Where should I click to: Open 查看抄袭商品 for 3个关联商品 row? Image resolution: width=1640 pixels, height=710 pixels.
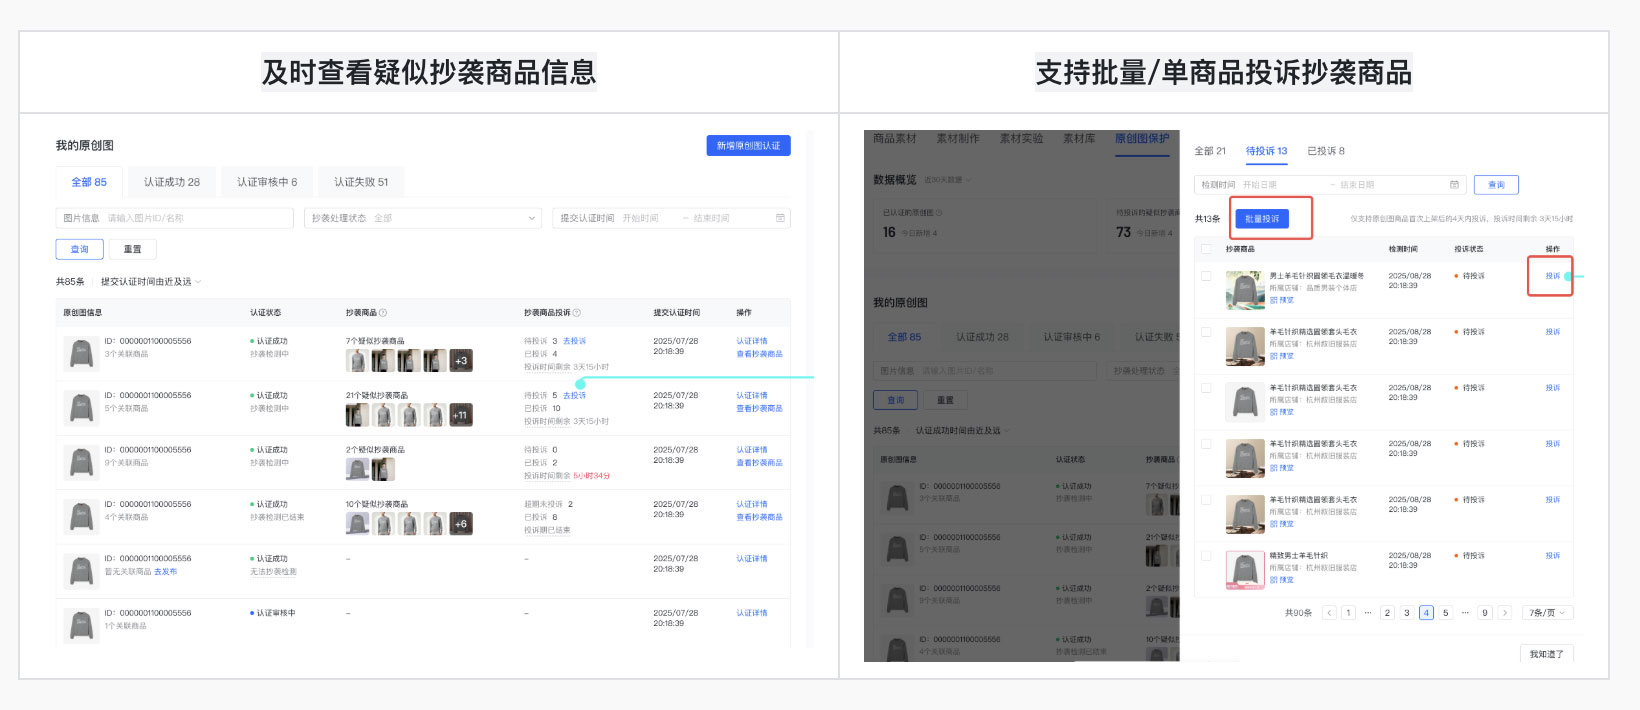tap(760, 354)
